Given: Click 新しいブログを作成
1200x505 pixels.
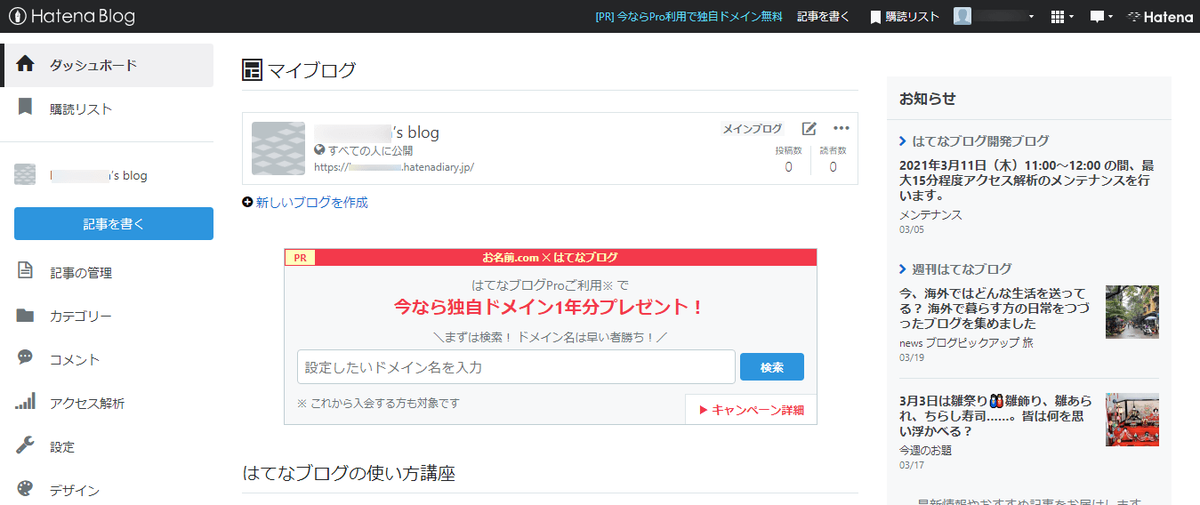Looking at the screenshot, I should pos(305,202).
